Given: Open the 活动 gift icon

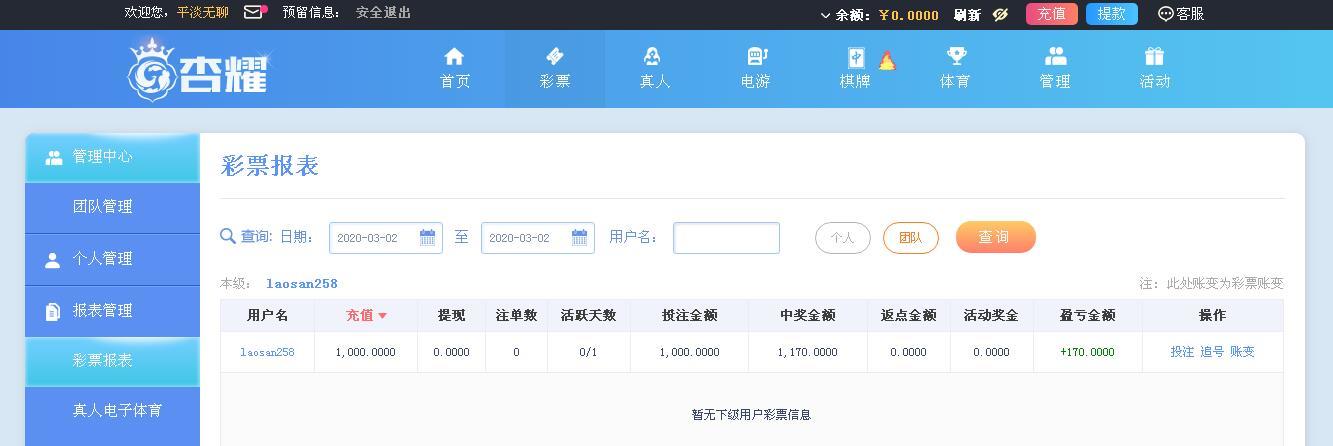Looking at the screenshot, I should tap(1155, 57).
